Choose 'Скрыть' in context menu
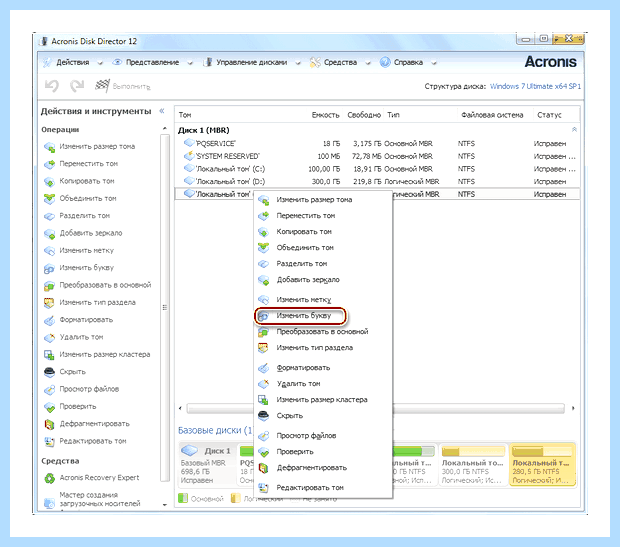 (323, 416)
